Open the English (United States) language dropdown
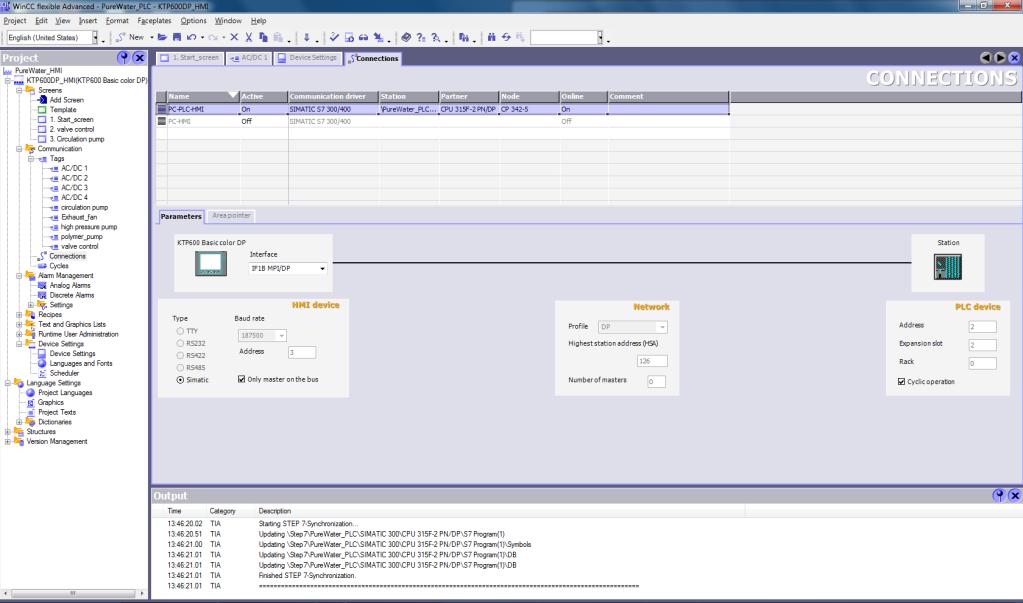This screenshot has height=603, width=1023. [x=94, y=38]
